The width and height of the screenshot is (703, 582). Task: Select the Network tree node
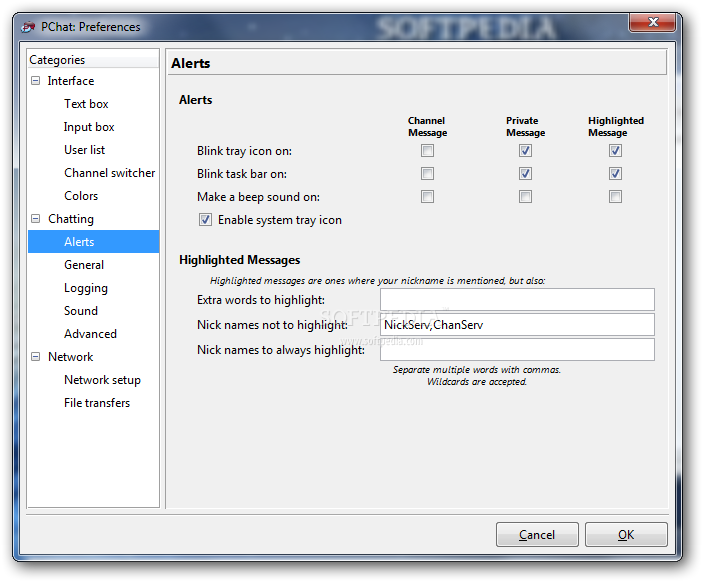pyautogui.click(x=70, y=357)
